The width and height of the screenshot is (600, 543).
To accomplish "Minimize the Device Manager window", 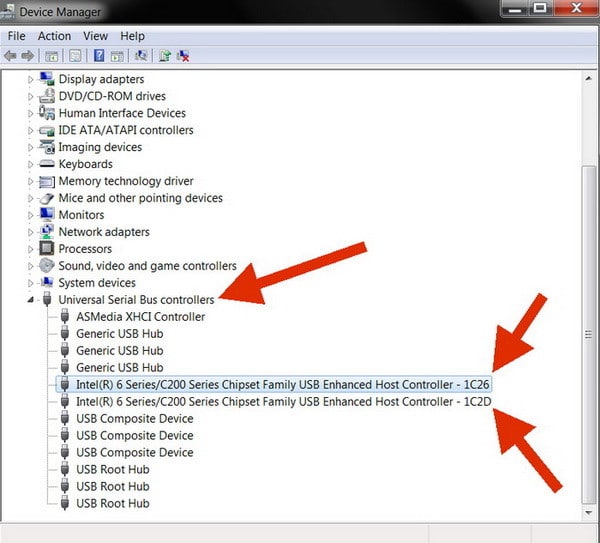I will coord(515,8).
